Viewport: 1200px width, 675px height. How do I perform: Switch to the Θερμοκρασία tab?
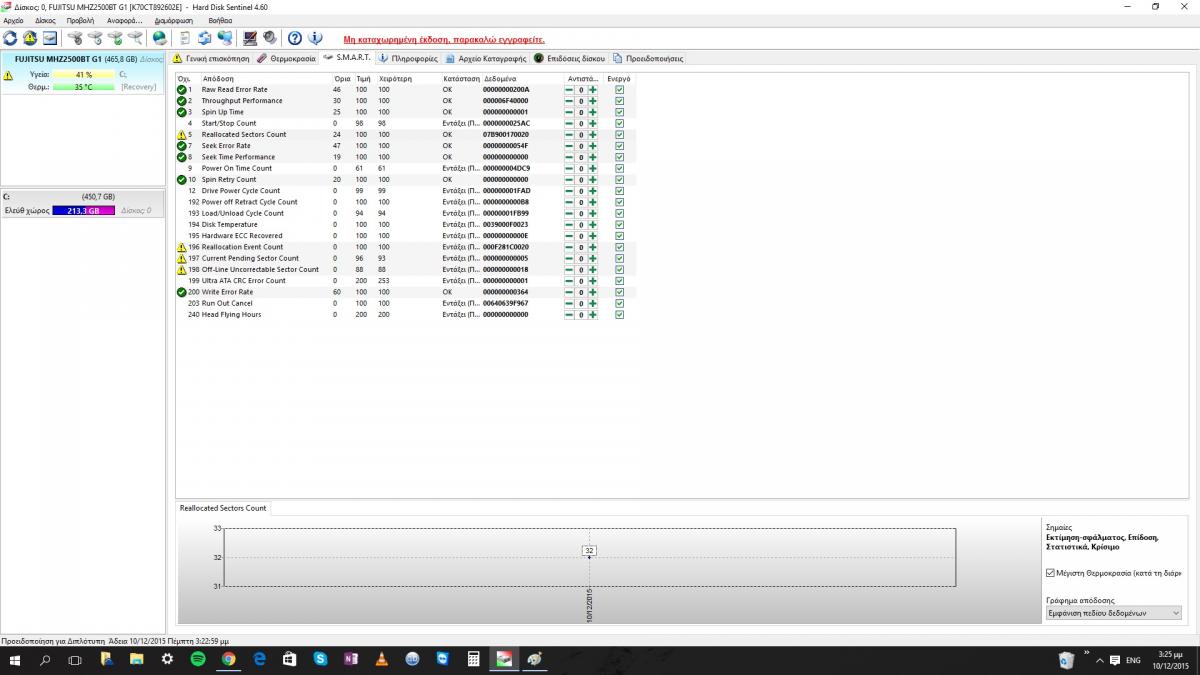point(287,58)
